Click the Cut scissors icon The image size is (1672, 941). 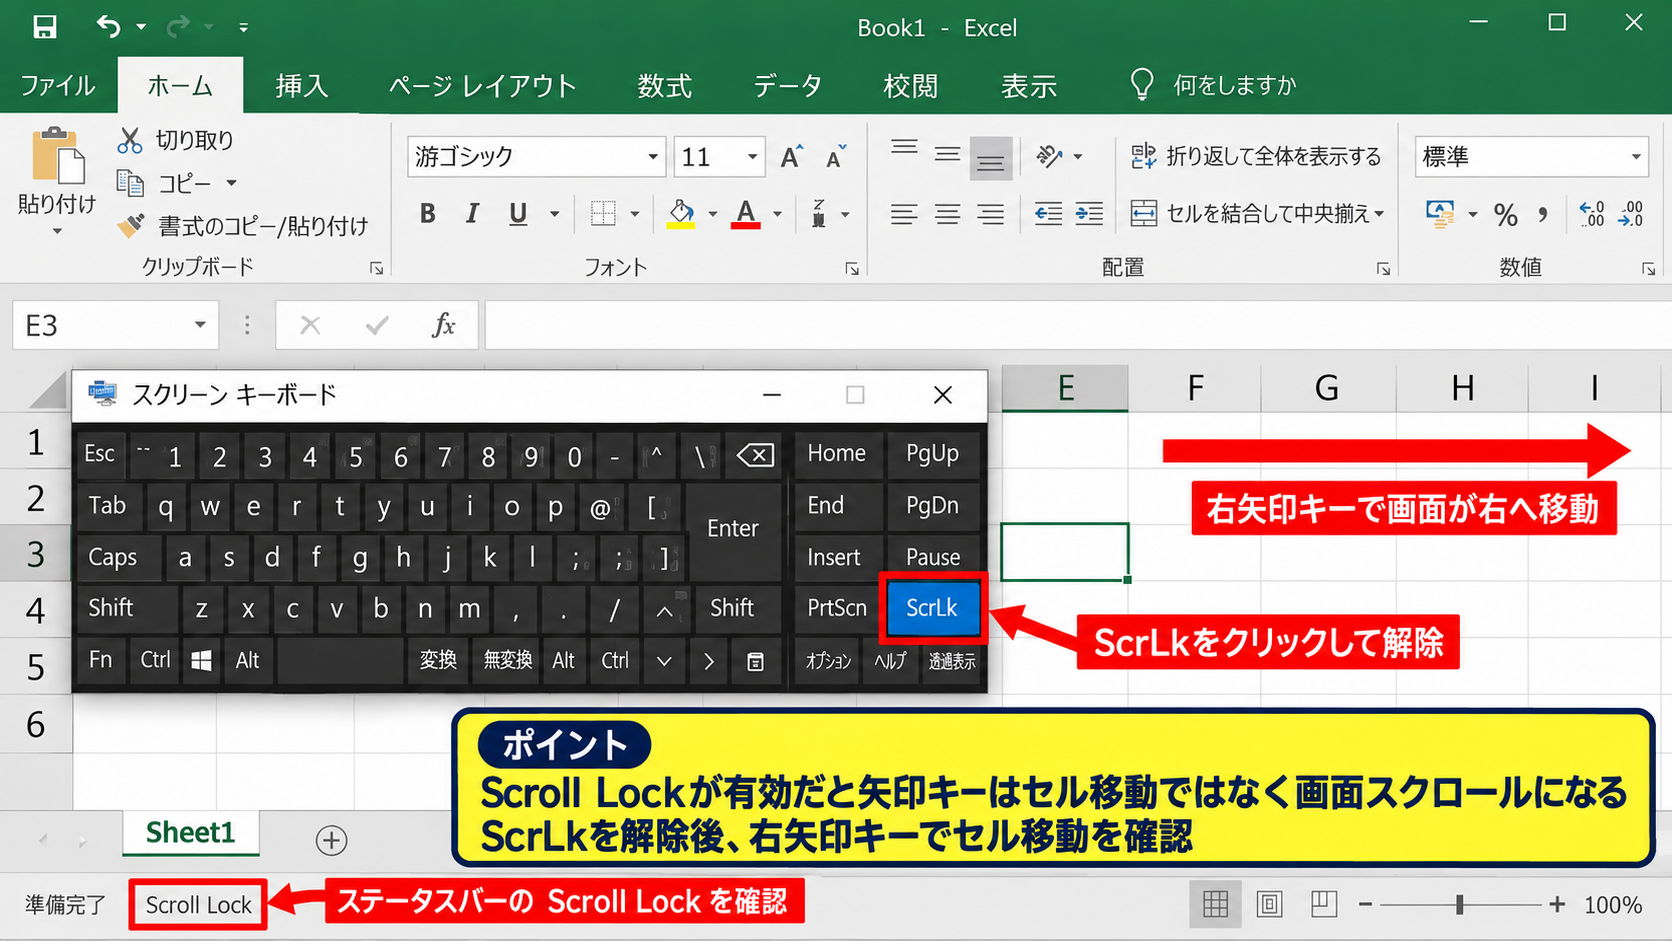tap(130, 140)
